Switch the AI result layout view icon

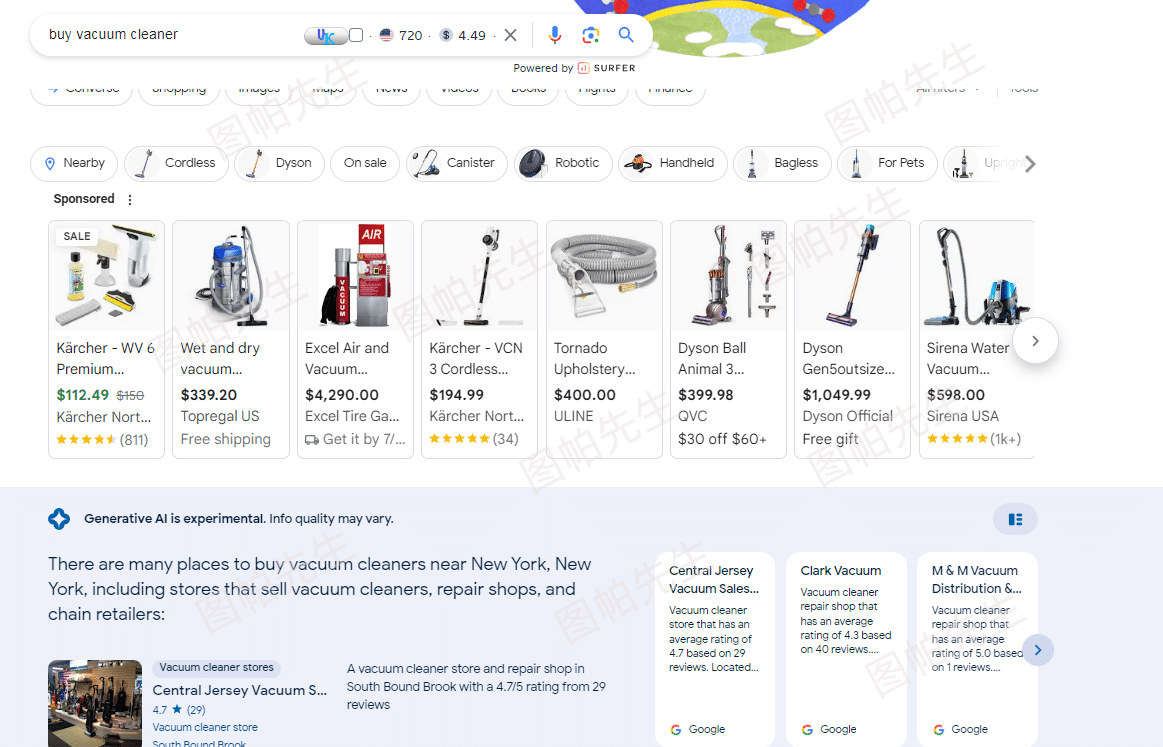(1015, 519)
